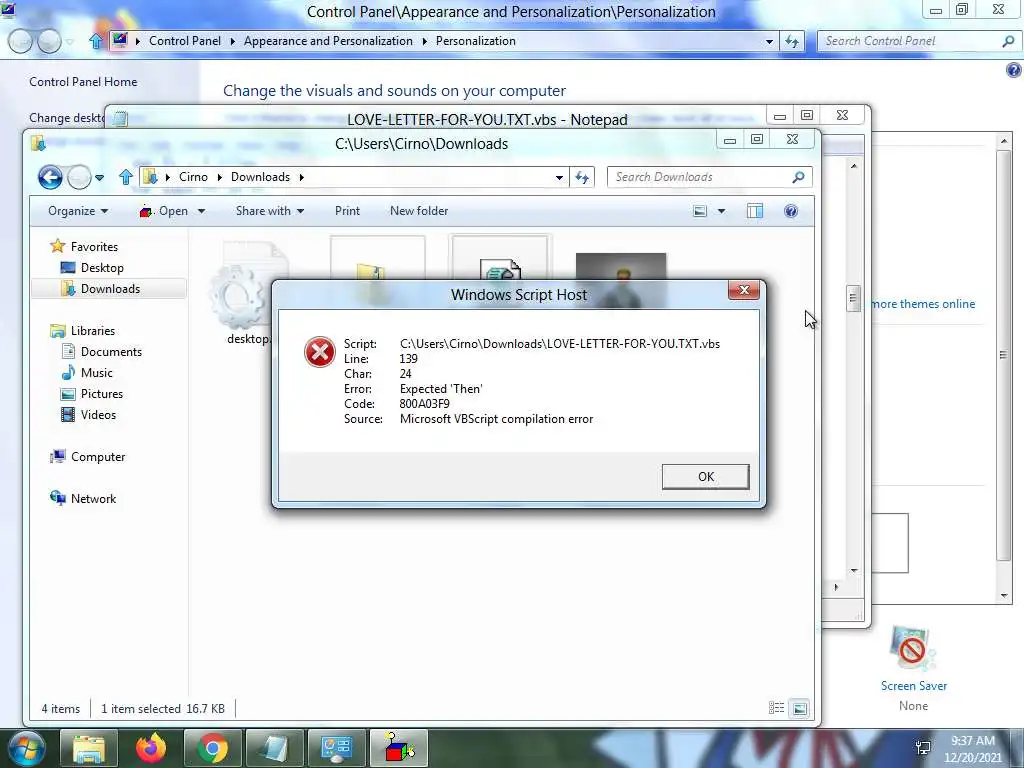Click Open in the explorer toolbar
Image resolution: width=1024 pixels, height=768 pixels.
click(164, 211)
